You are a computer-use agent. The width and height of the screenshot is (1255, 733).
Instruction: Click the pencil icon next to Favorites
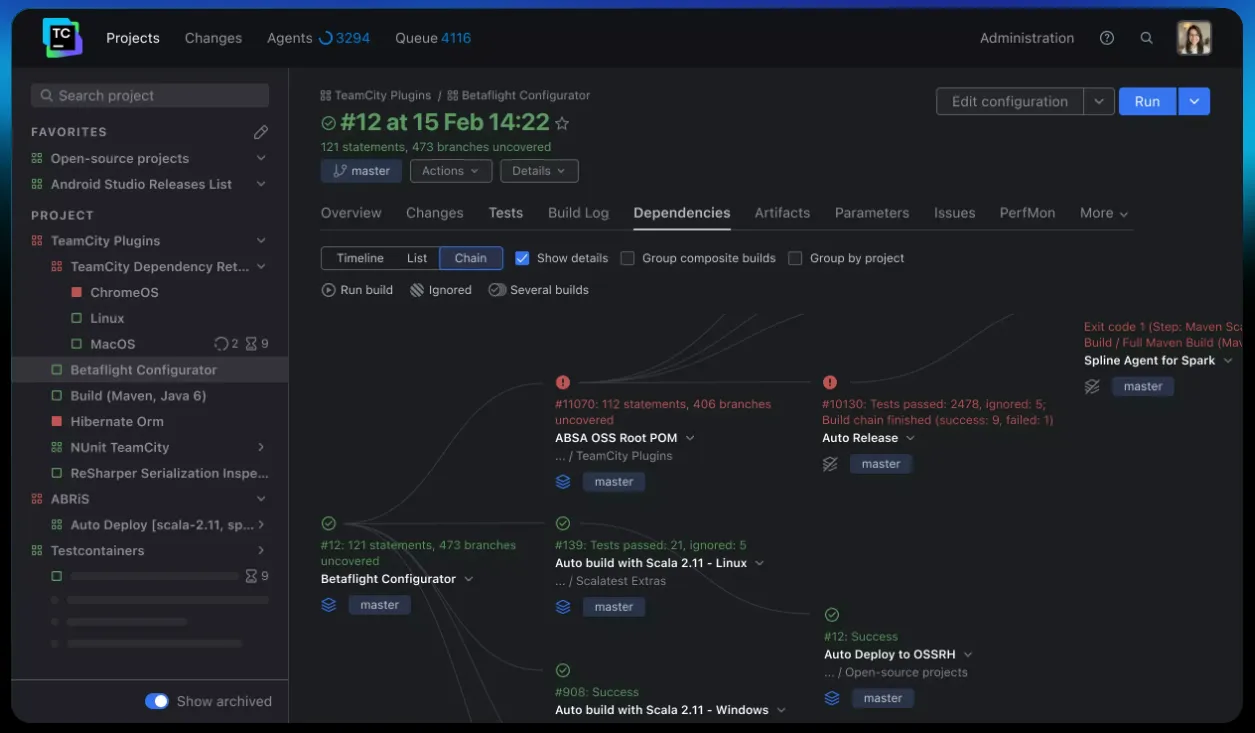261,132
